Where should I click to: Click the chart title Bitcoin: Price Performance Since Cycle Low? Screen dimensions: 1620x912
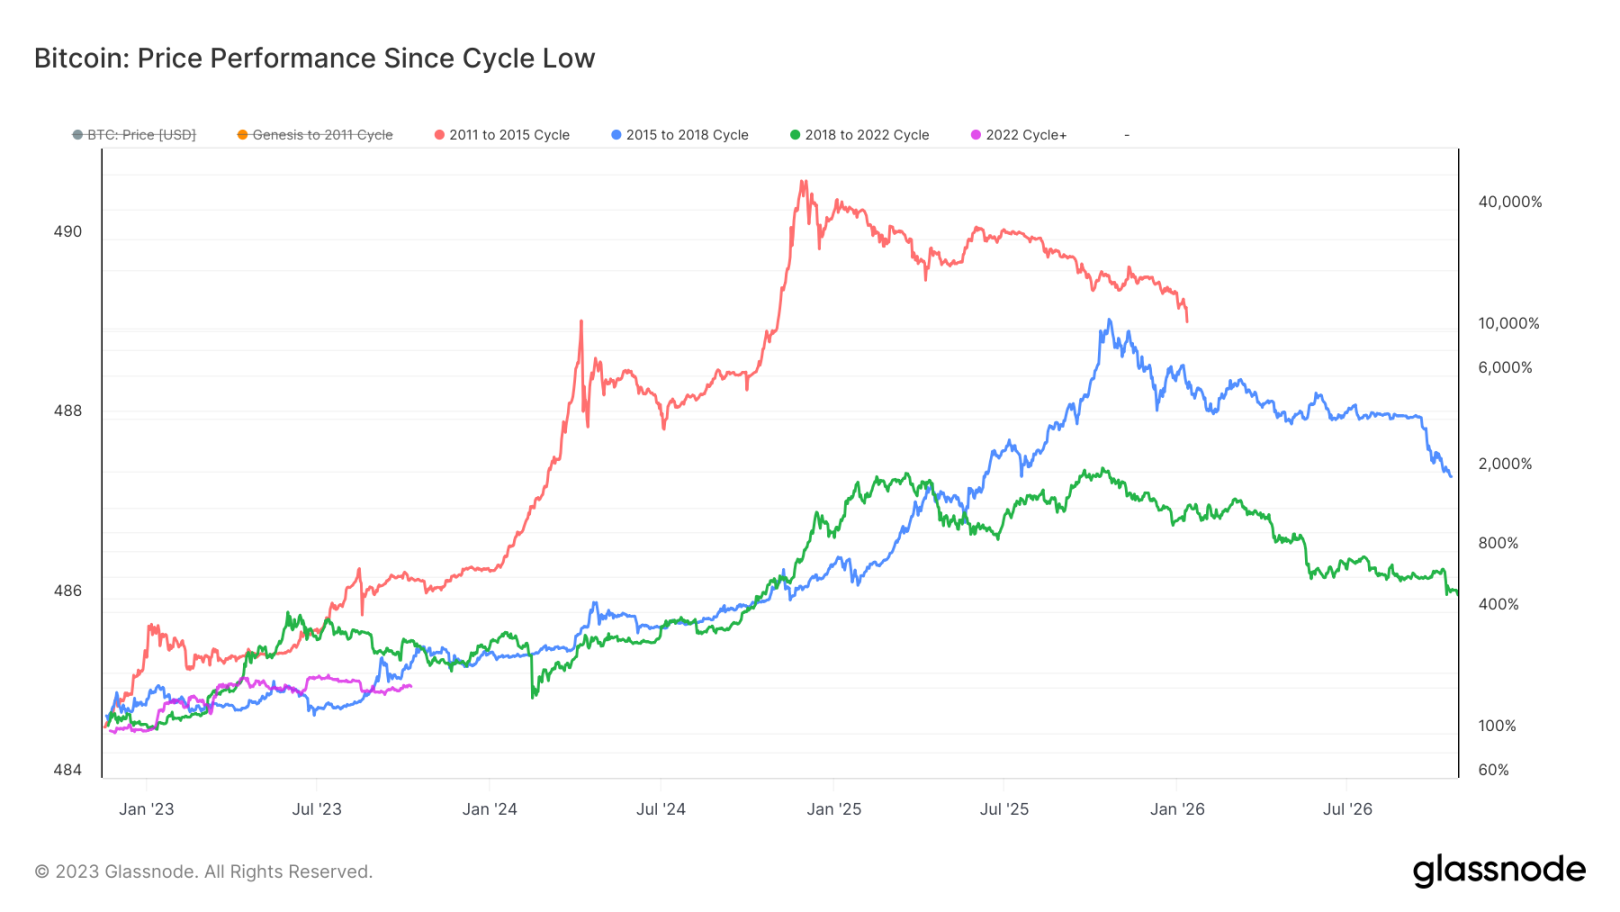point(314,59)
